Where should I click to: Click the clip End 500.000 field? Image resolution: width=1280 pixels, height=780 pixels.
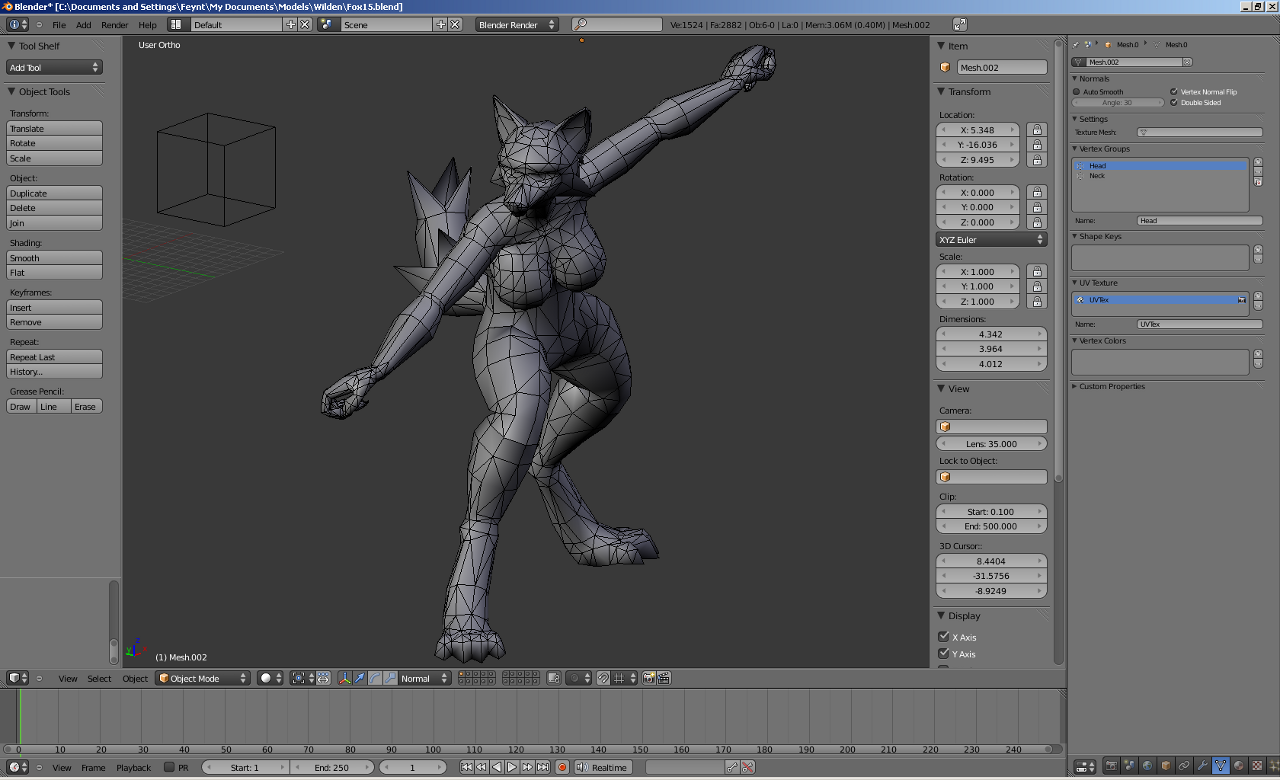992,526
